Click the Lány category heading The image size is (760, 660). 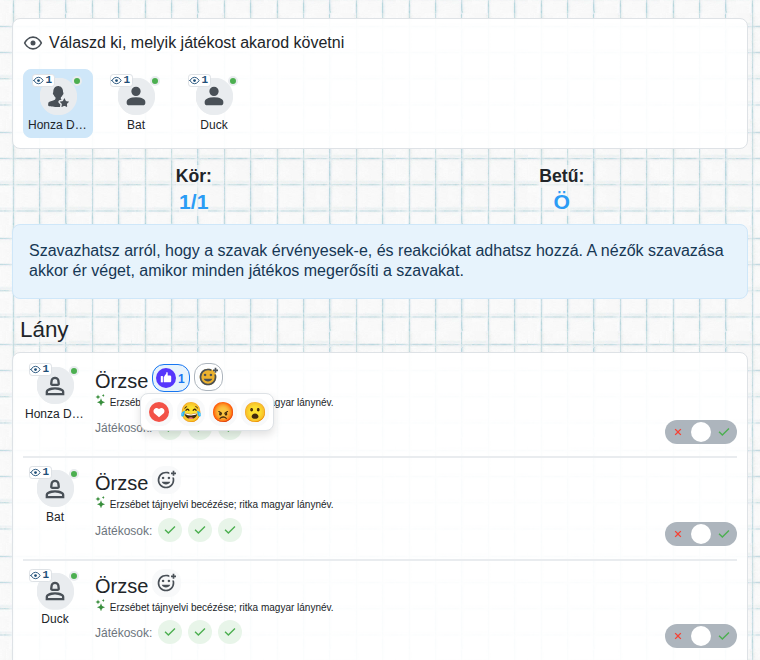(44, 330)
